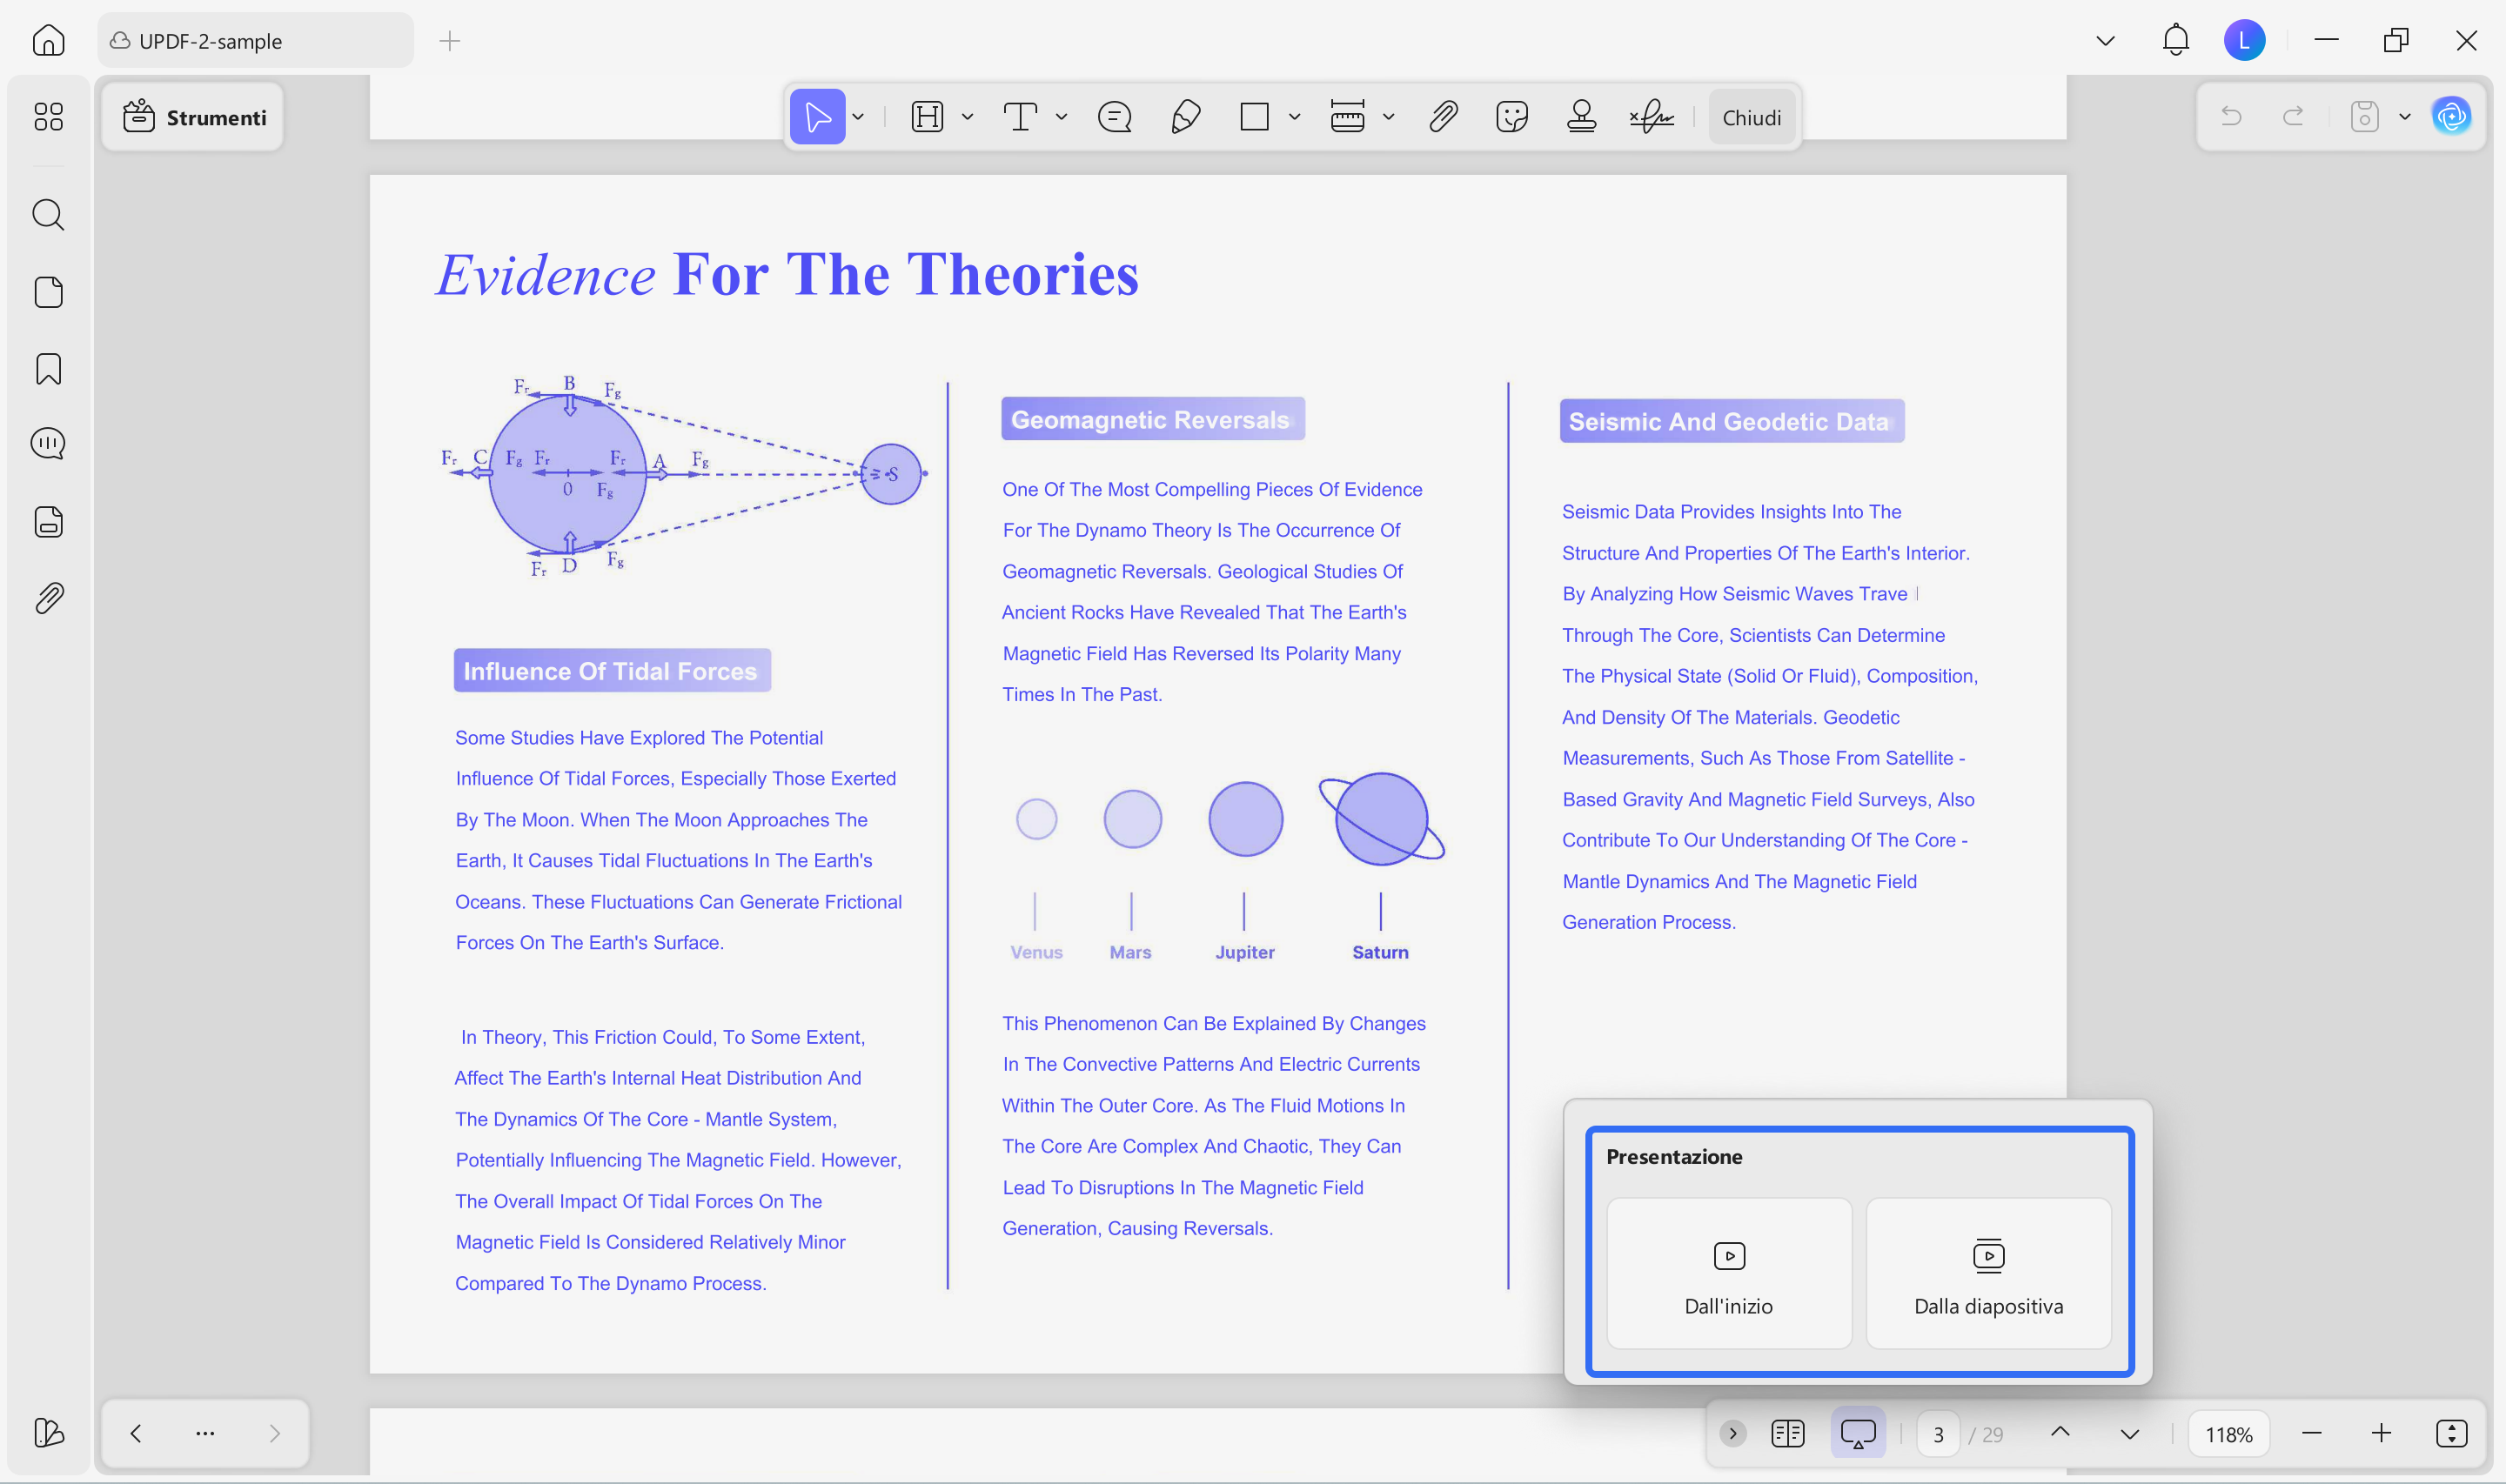
Task: Click the 'Evidence For The Theories' title
Action: point(788,274)
